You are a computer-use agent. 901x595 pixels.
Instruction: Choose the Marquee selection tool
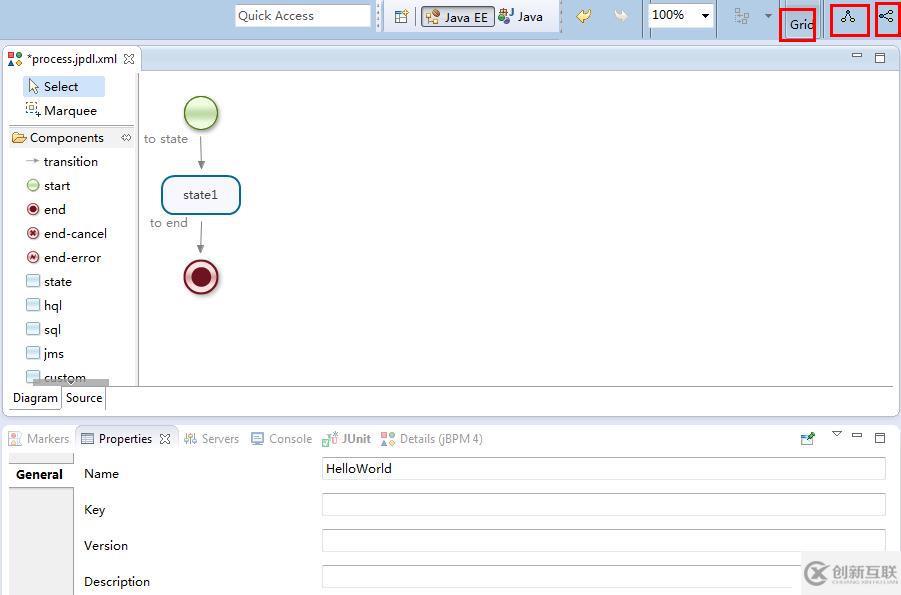pos(61,110)
